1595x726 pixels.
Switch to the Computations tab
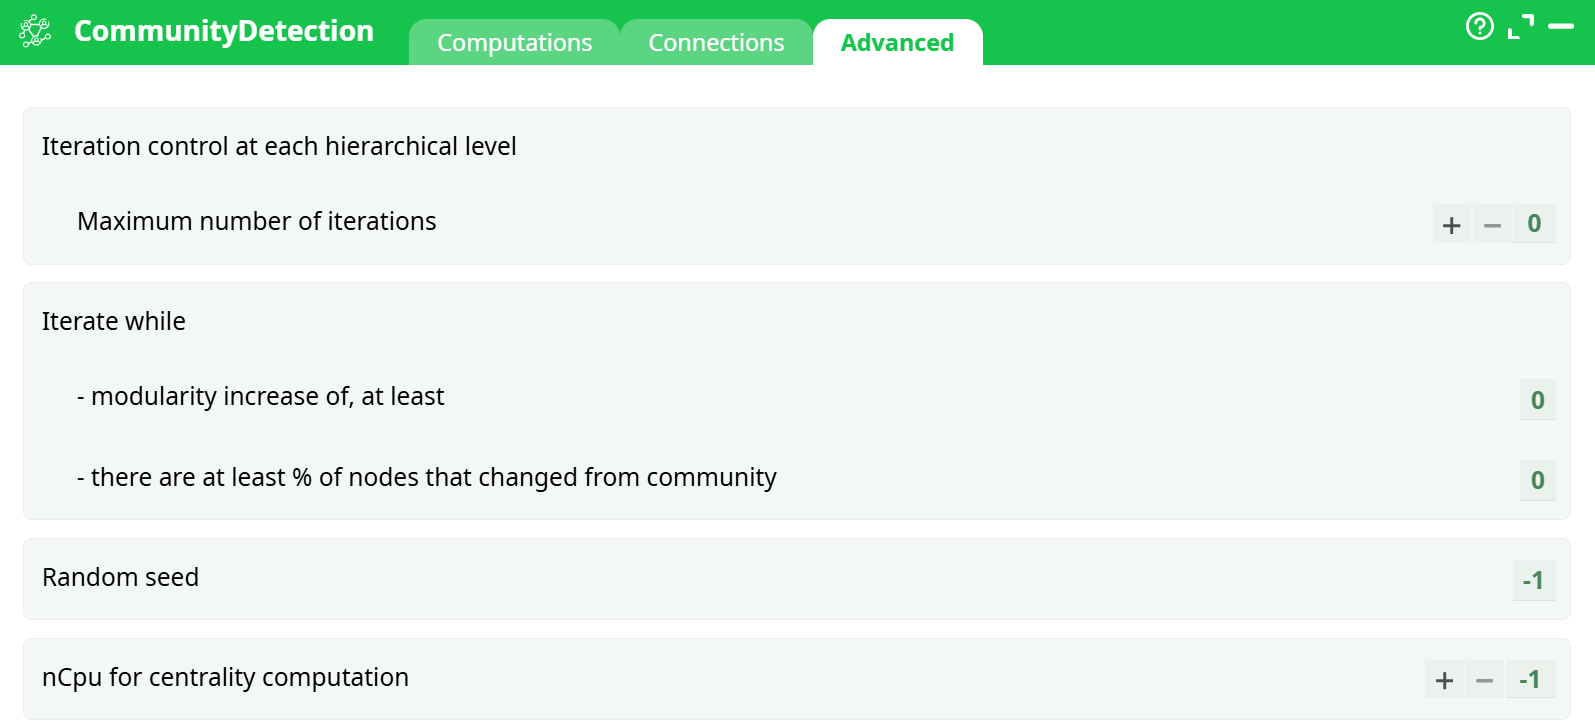pyautogui.click(x=514, y=42)
